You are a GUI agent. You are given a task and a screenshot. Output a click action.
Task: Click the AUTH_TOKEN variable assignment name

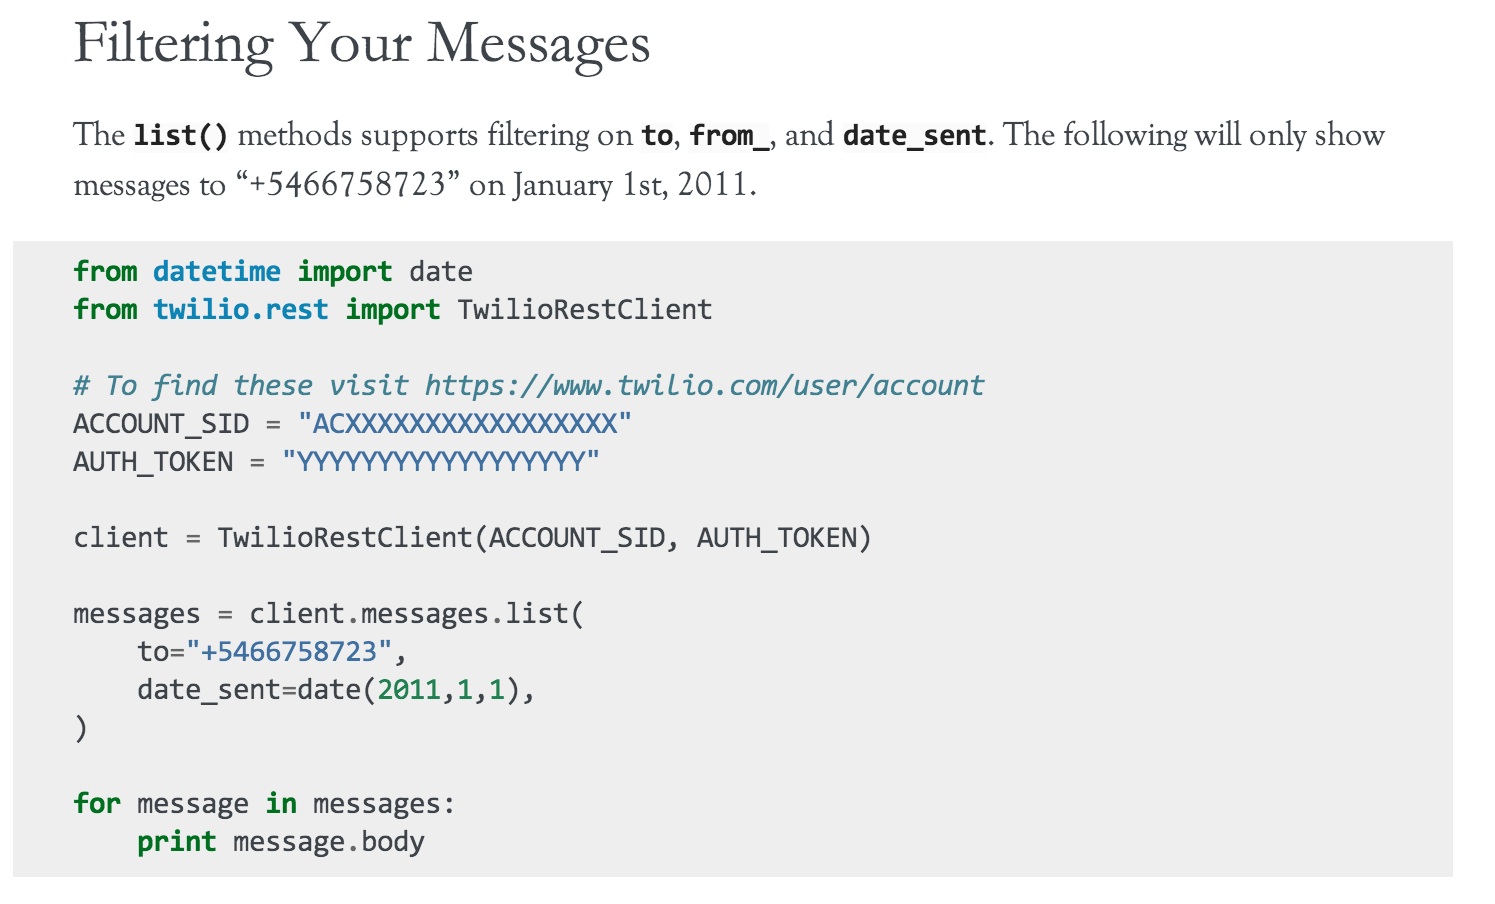[153, 462]
